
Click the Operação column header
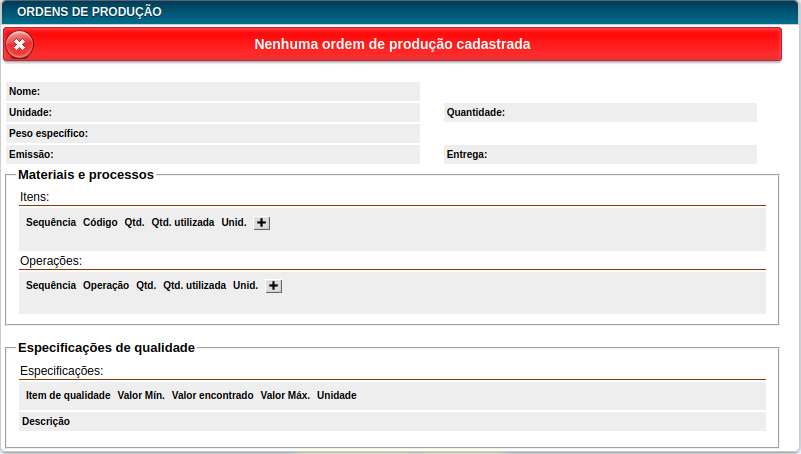(x=106, y=285)
